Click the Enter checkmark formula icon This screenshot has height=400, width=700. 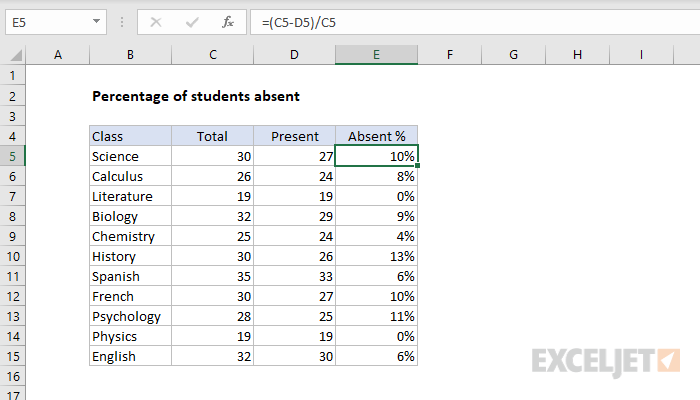click(x=192, y=22)
